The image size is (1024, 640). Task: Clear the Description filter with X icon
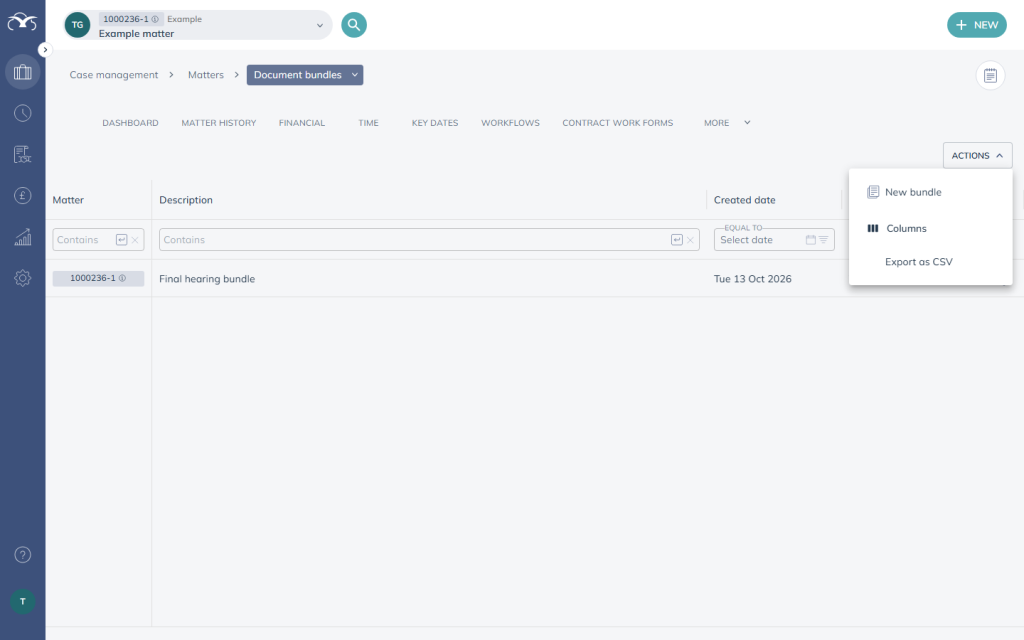(x=690, y=240)
